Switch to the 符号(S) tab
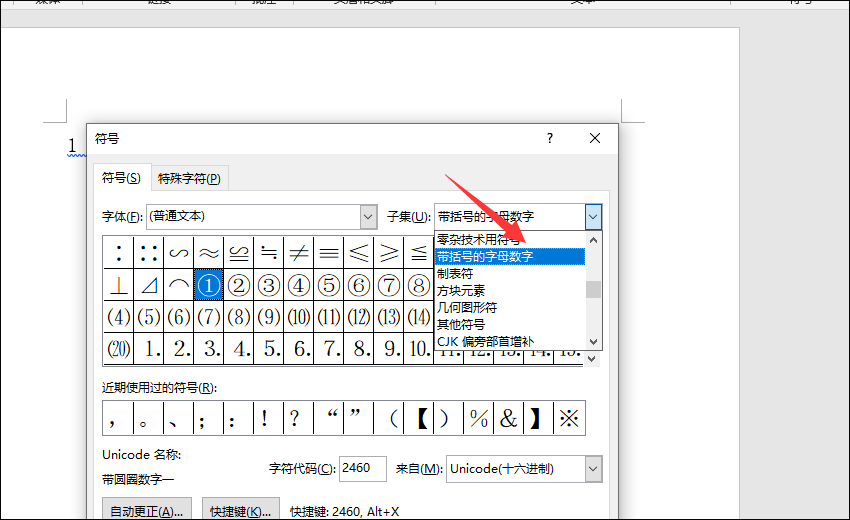Image resolution: width=850 pixels, height=520 pixels. [121, 177]
